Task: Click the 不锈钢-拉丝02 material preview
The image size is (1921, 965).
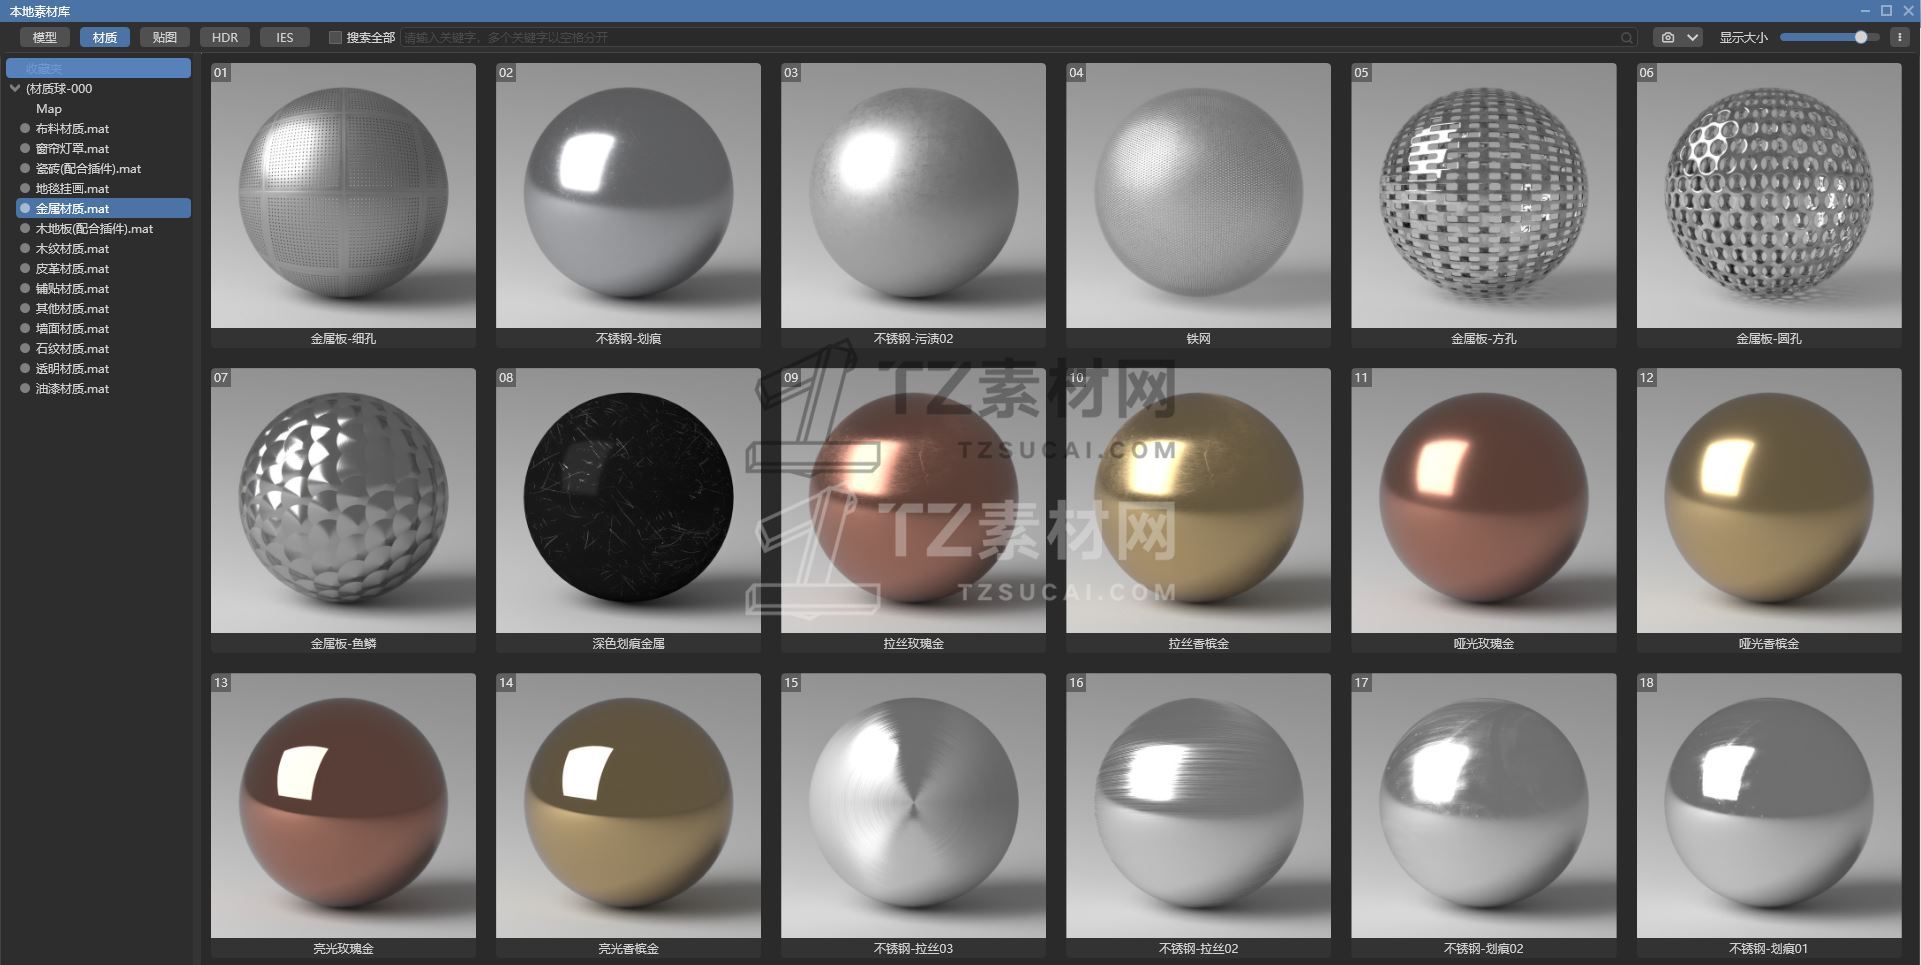Action: 1198,806
